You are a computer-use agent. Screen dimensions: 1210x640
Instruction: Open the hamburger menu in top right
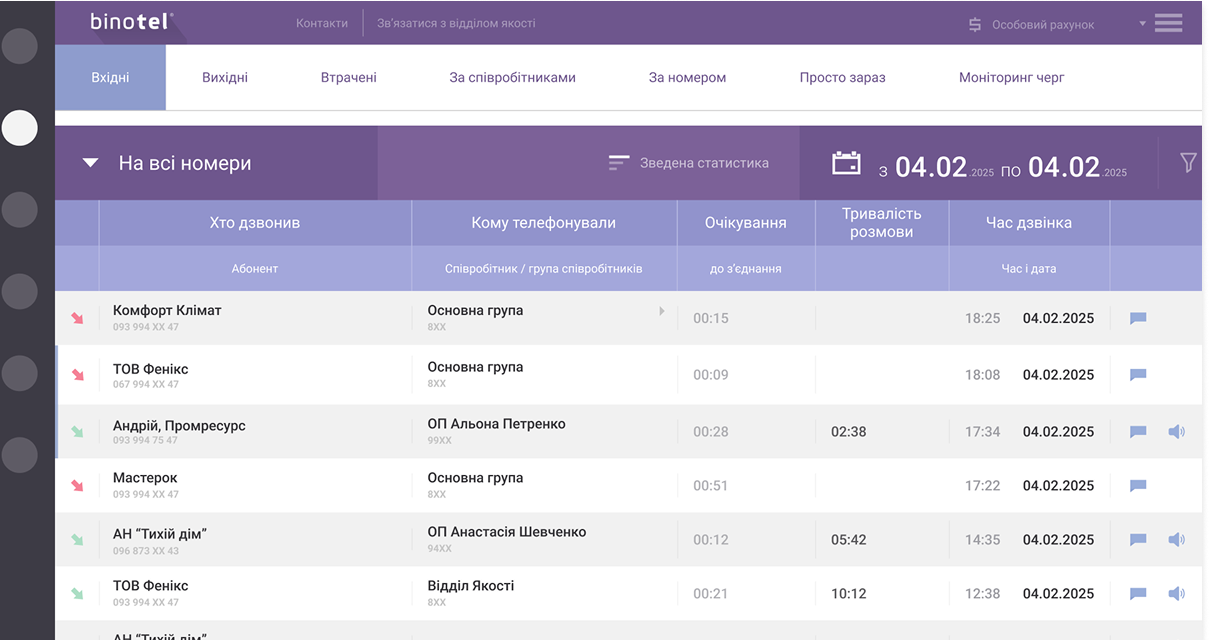point(1168,23)
